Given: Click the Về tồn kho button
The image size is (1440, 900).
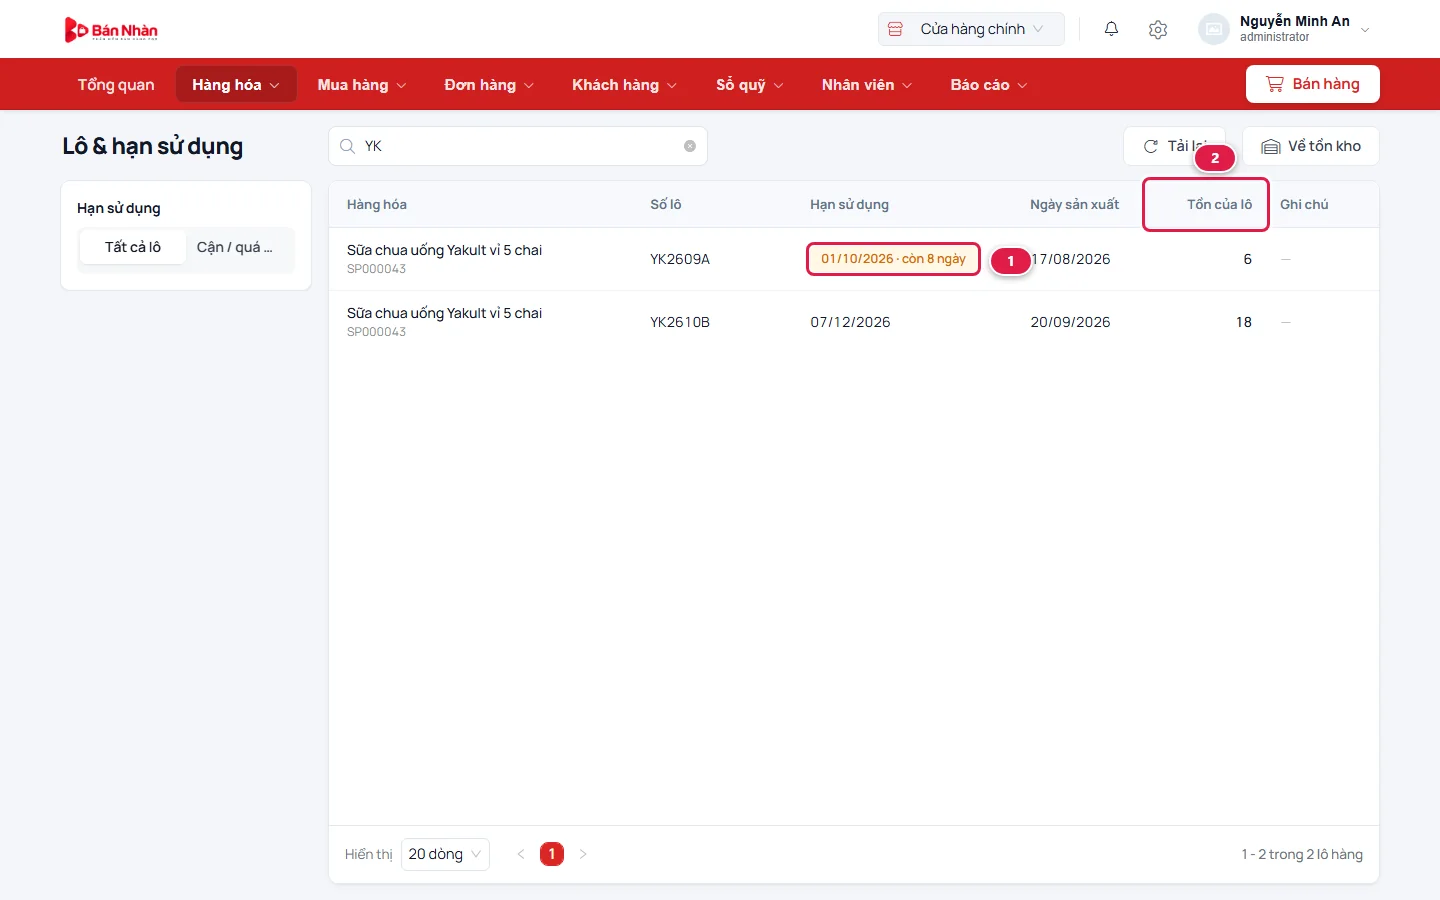Looking at the screenshot, I should [1311, 146].
